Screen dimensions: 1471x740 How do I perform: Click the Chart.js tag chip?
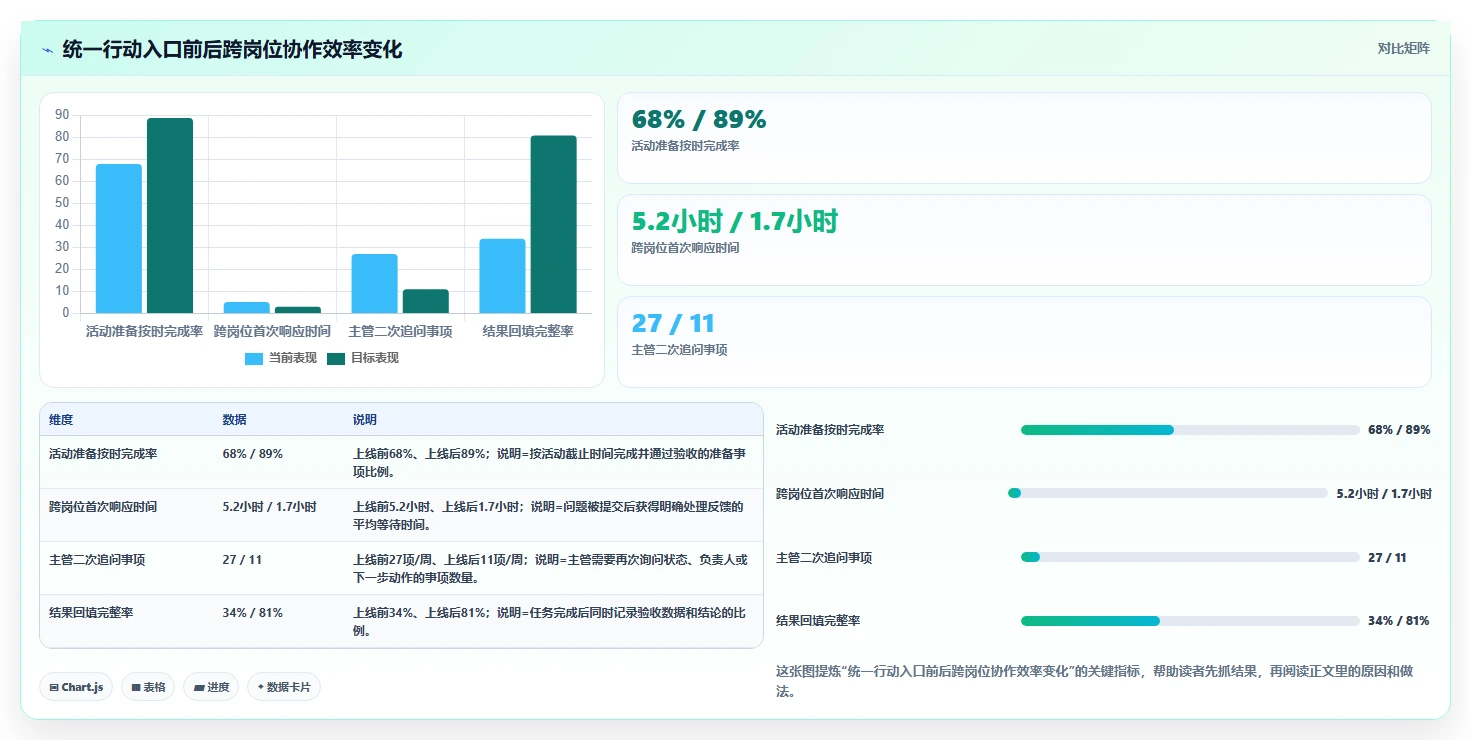(x=76, y=687)
